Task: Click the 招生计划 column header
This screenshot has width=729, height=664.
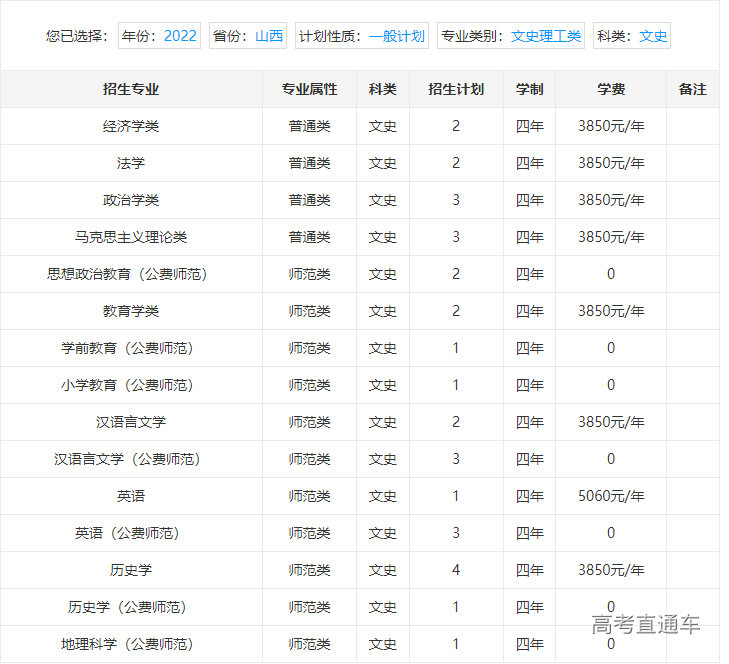Action: (x=456, y=89)
